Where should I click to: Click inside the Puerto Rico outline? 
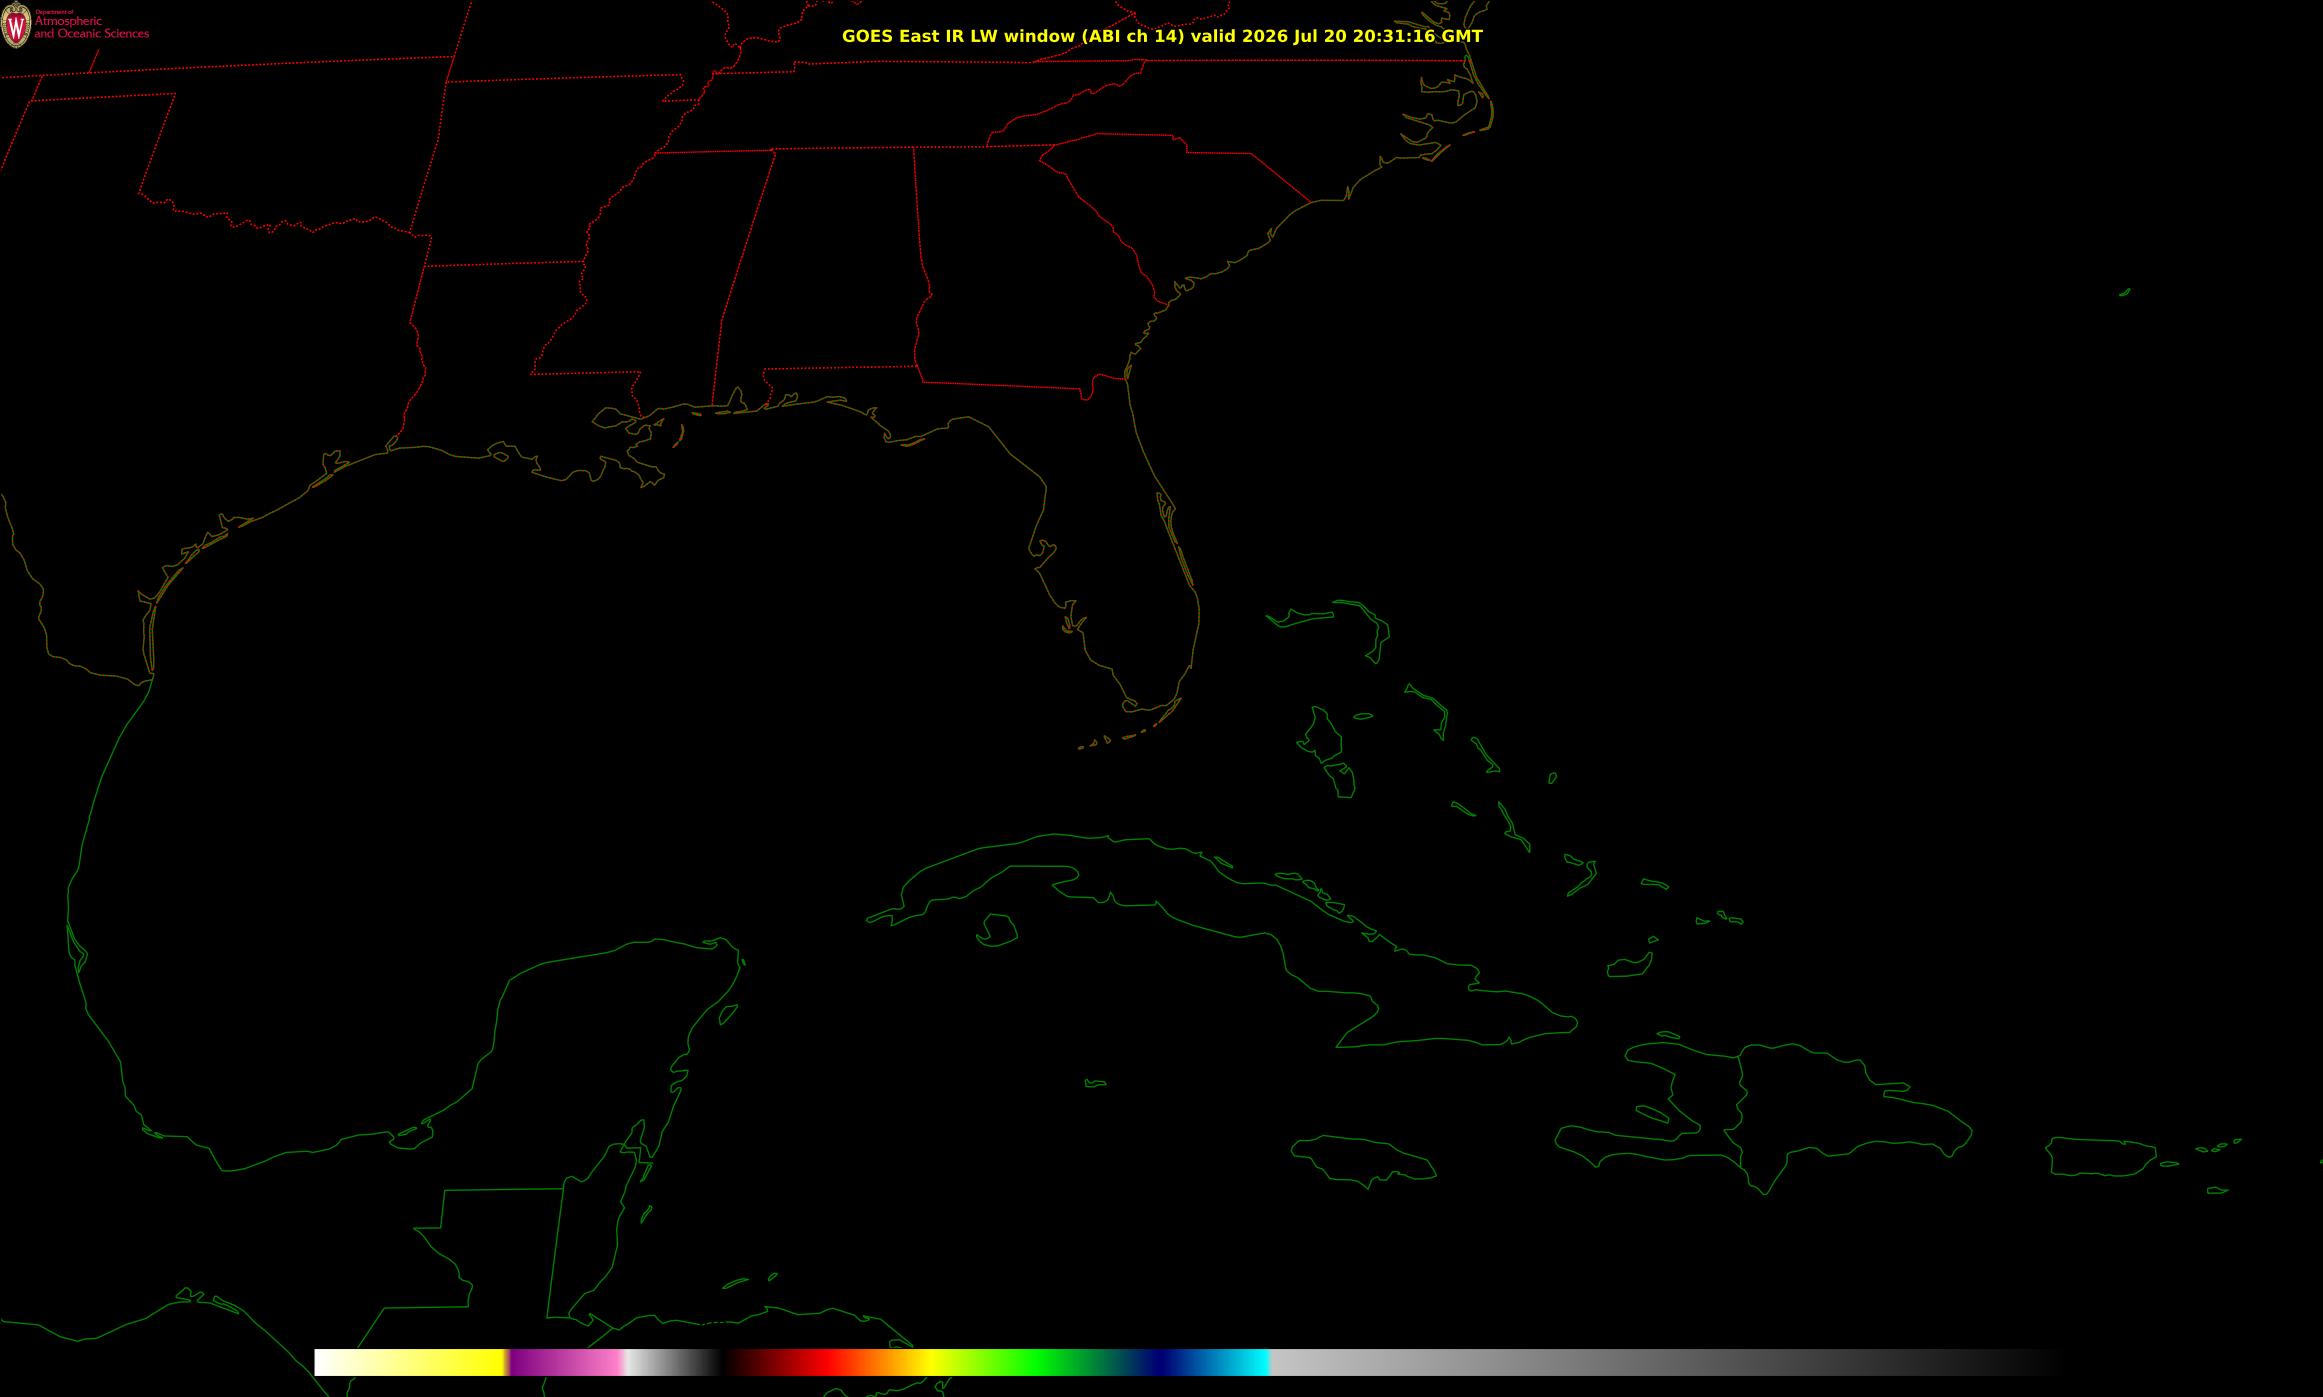2100,1156
